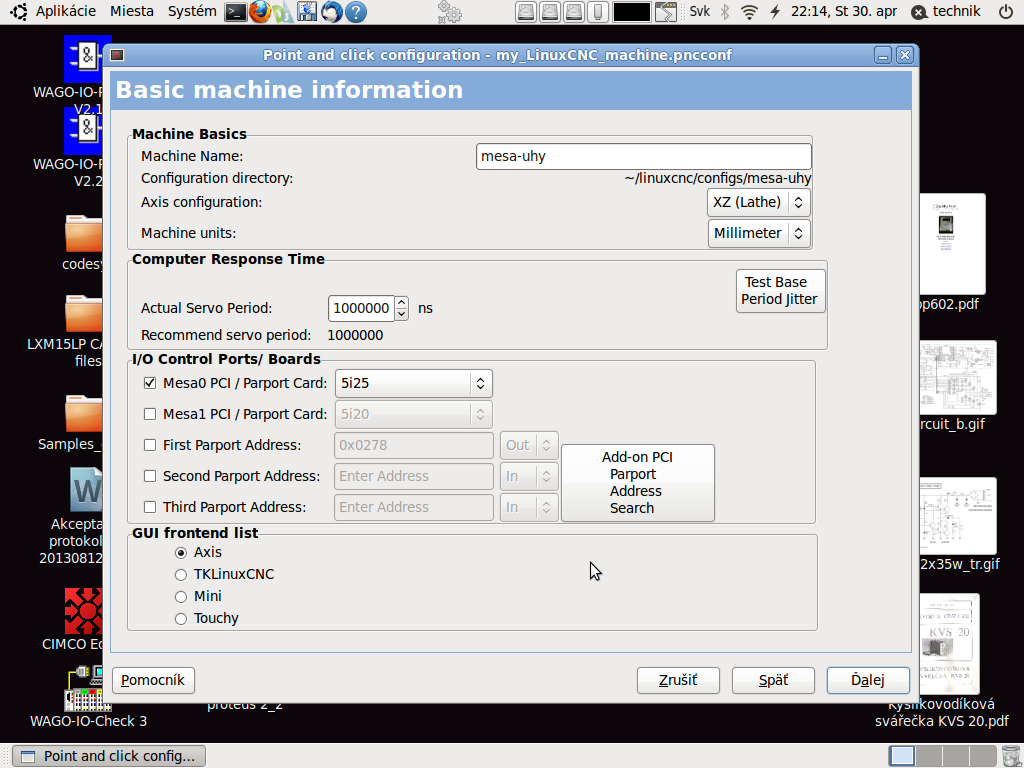
Task: Open the Systém menu
Action: 191,11
